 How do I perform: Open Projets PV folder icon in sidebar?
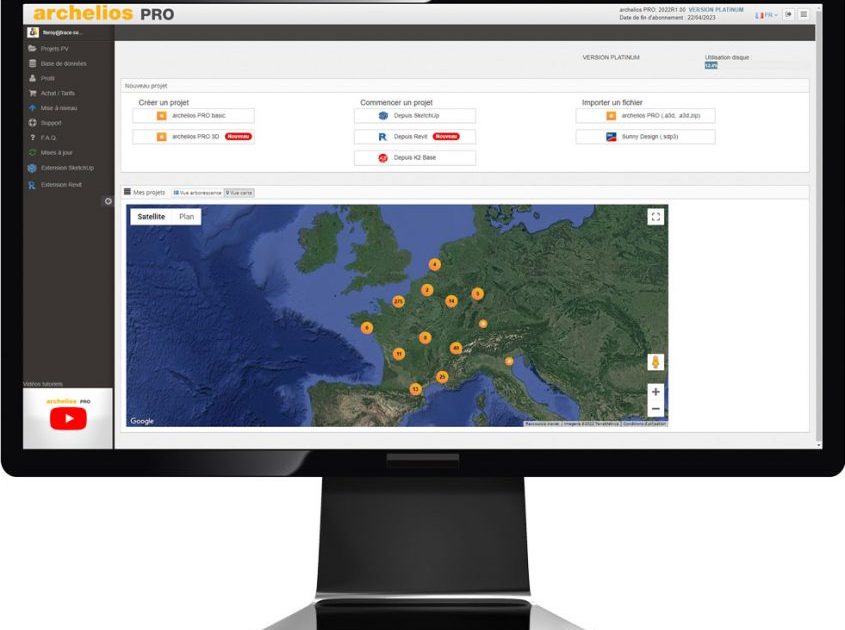click(x=32, y=49)
